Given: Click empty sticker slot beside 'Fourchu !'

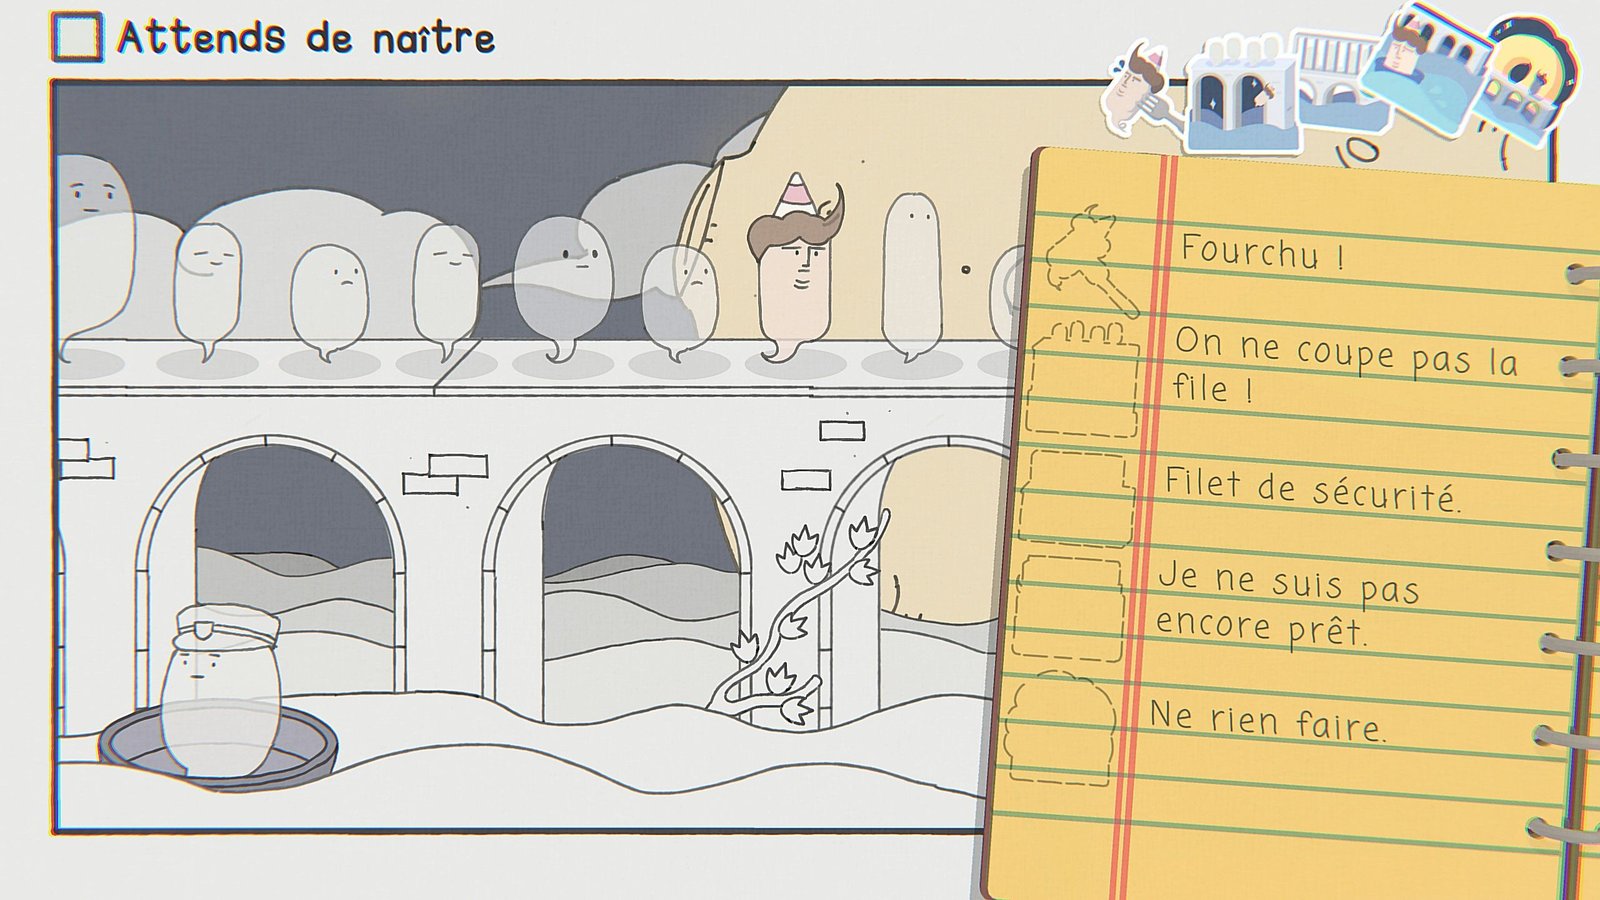Looking at the screenshot, I should pos(1090,258).
